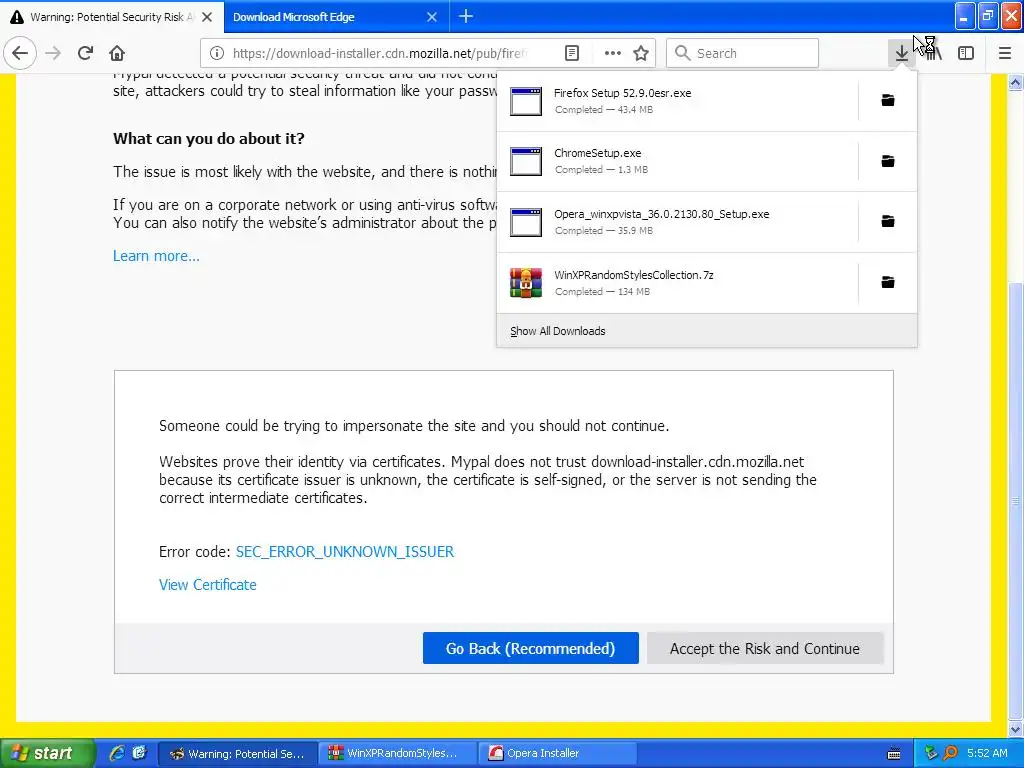Screen dimensions: 1024x768
Task: Run Opera_winxpvista_36.0.2130.80_Setup.exe download
Action: [677, 222]
